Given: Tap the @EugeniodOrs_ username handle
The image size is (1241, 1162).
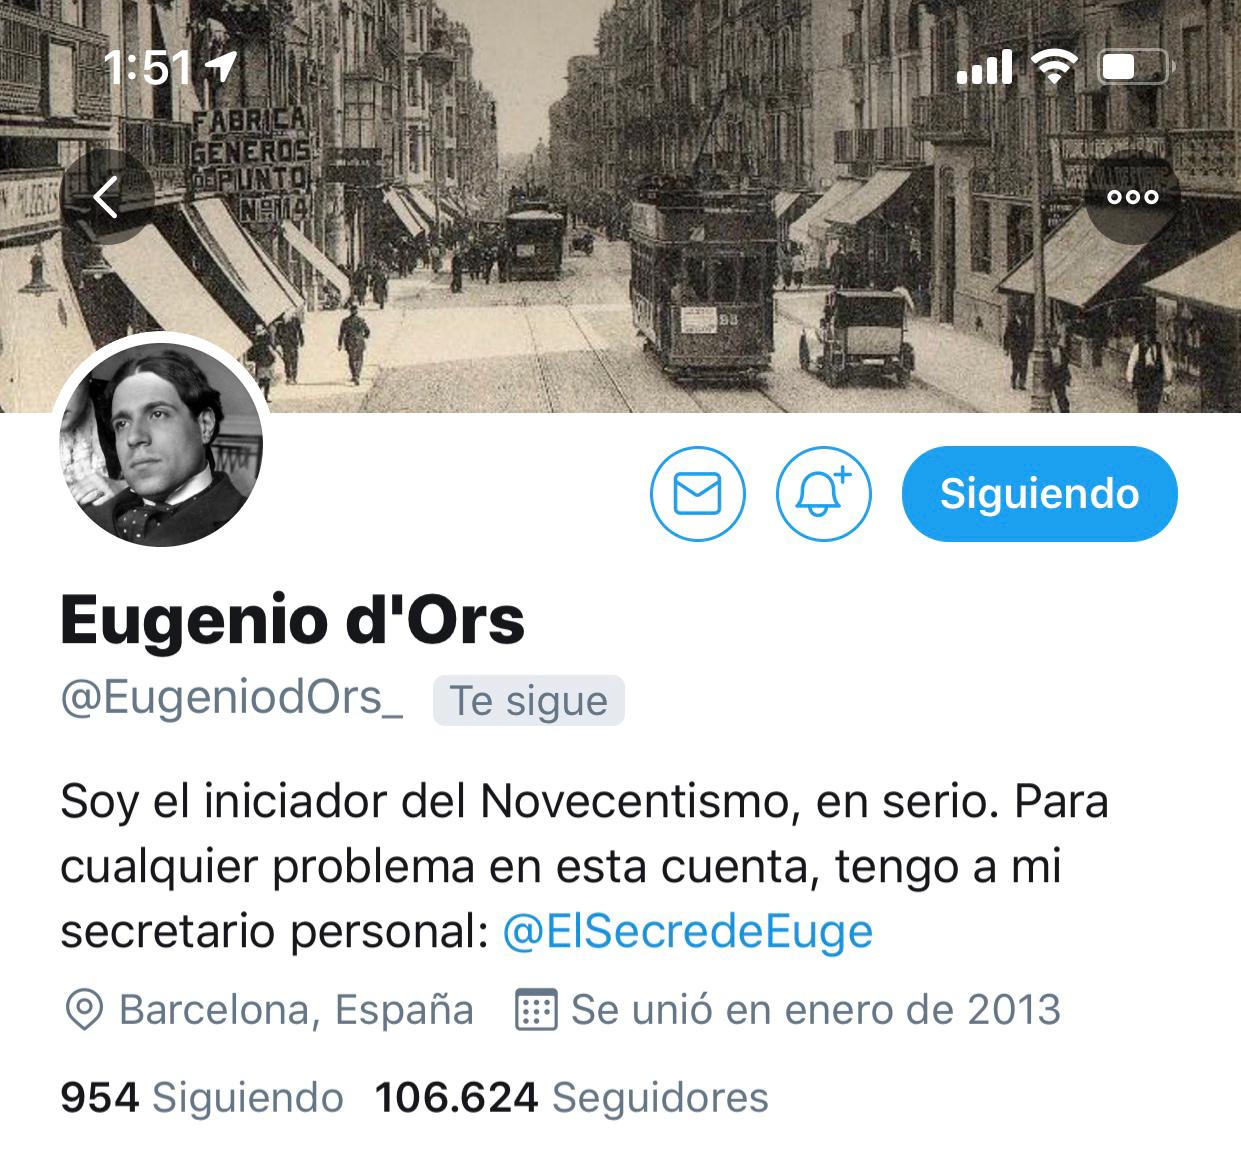Looking at the screenshot, I should coord(232,699).
